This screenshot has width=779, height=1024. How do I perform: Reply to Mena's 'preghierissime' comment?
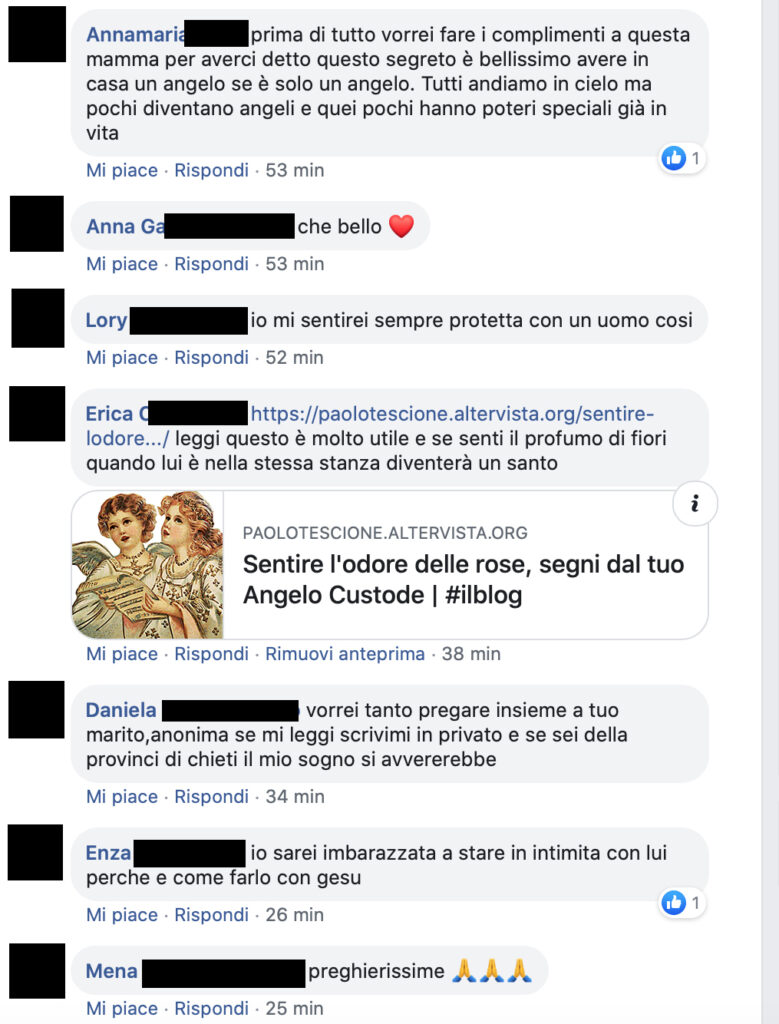(212, 1008)
